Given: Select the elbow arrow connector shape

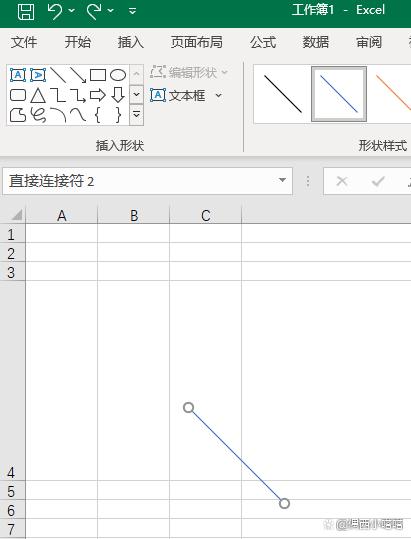Looking at the screenshot, I should coord(78,95).
